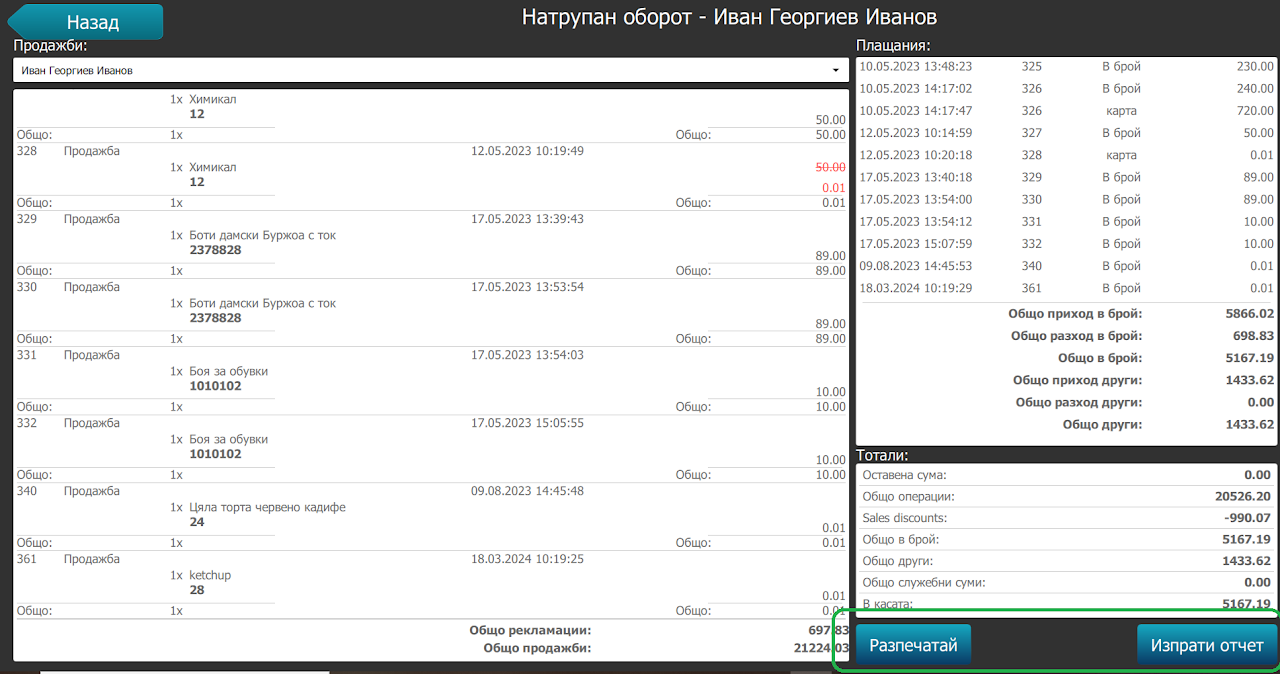
Task: Click sale 330 timestamp 17.05.2023 13:53:54
Action: click(527, 287)
